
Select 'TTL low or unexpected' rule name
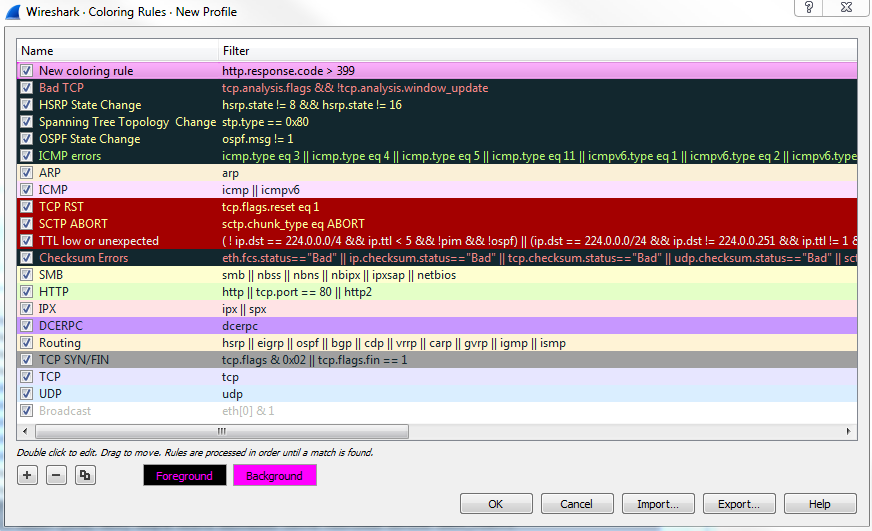pyautogui.click(x=99, y=241)
